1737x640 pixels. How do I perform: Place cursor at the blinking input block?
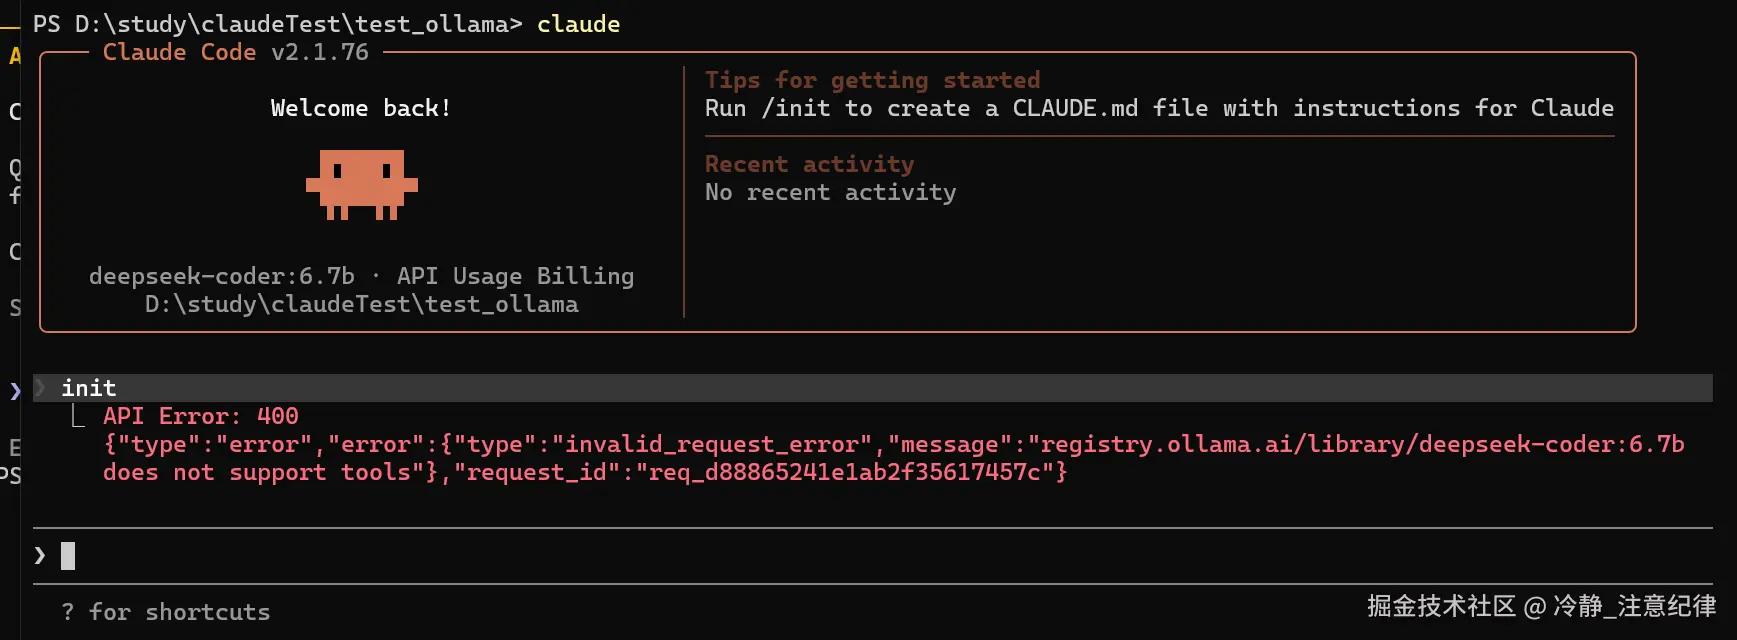click(68, 555)
